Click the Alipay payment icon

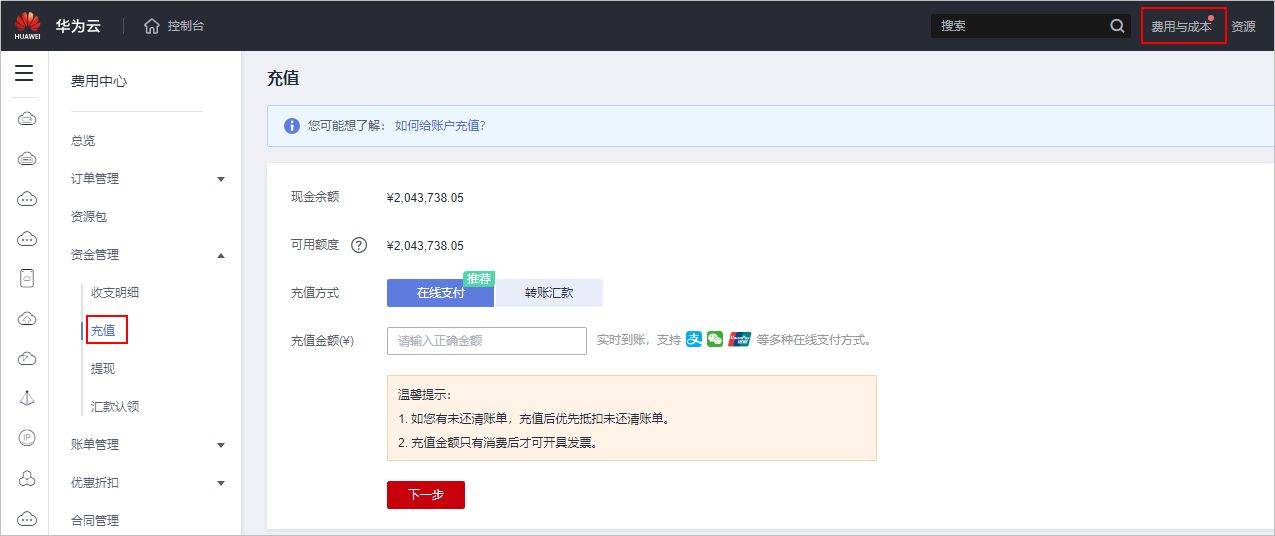694,339
